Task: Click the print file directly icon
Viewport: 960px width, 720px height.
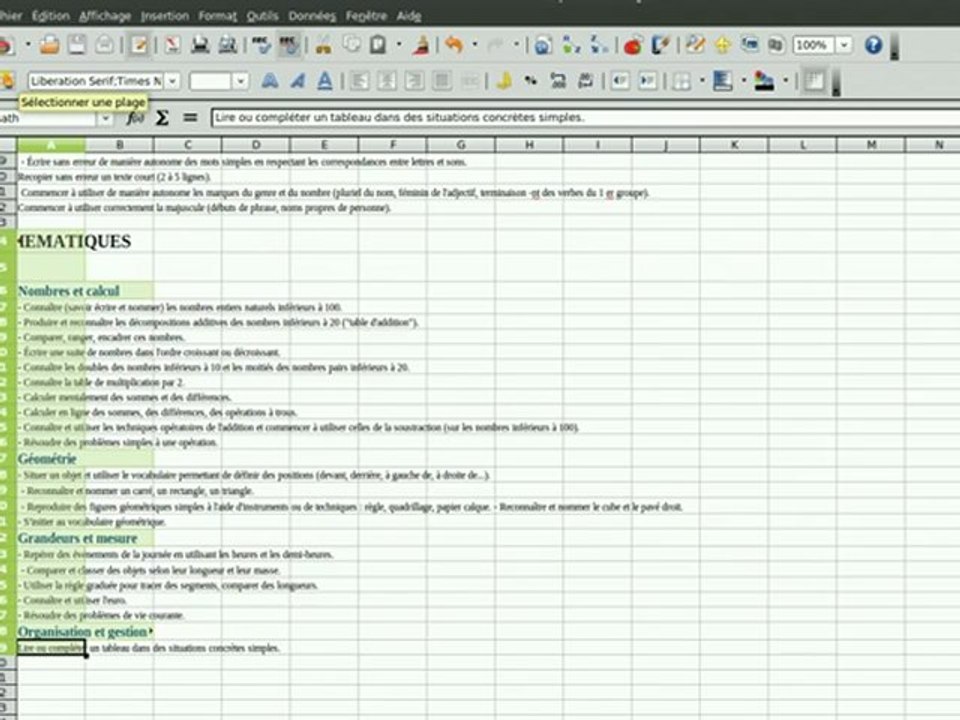Action: coord(200,45)
